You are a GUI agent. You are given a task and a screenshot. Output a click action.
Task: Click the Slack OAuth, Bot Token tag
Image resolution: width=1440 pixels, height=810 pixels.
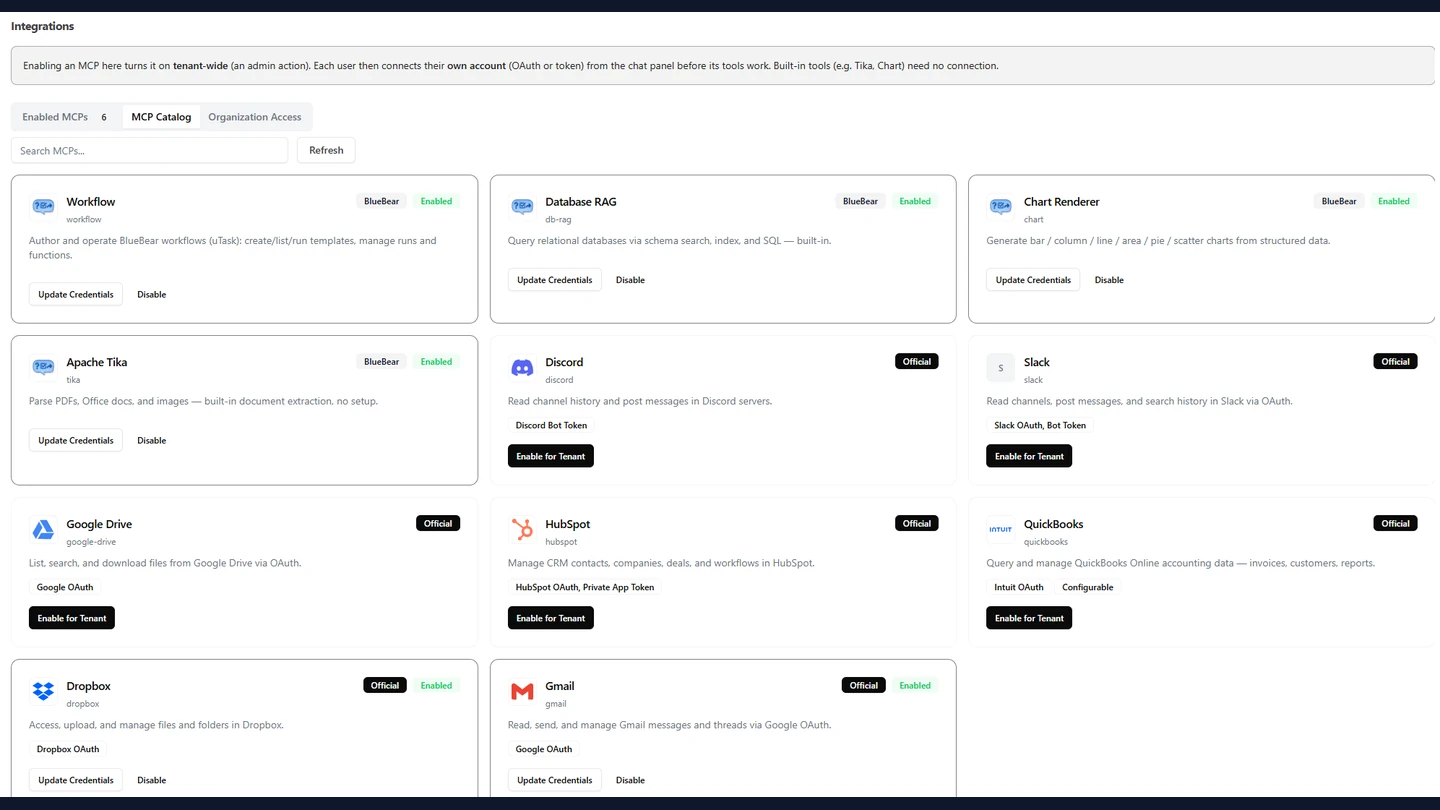click(1040, 425)
